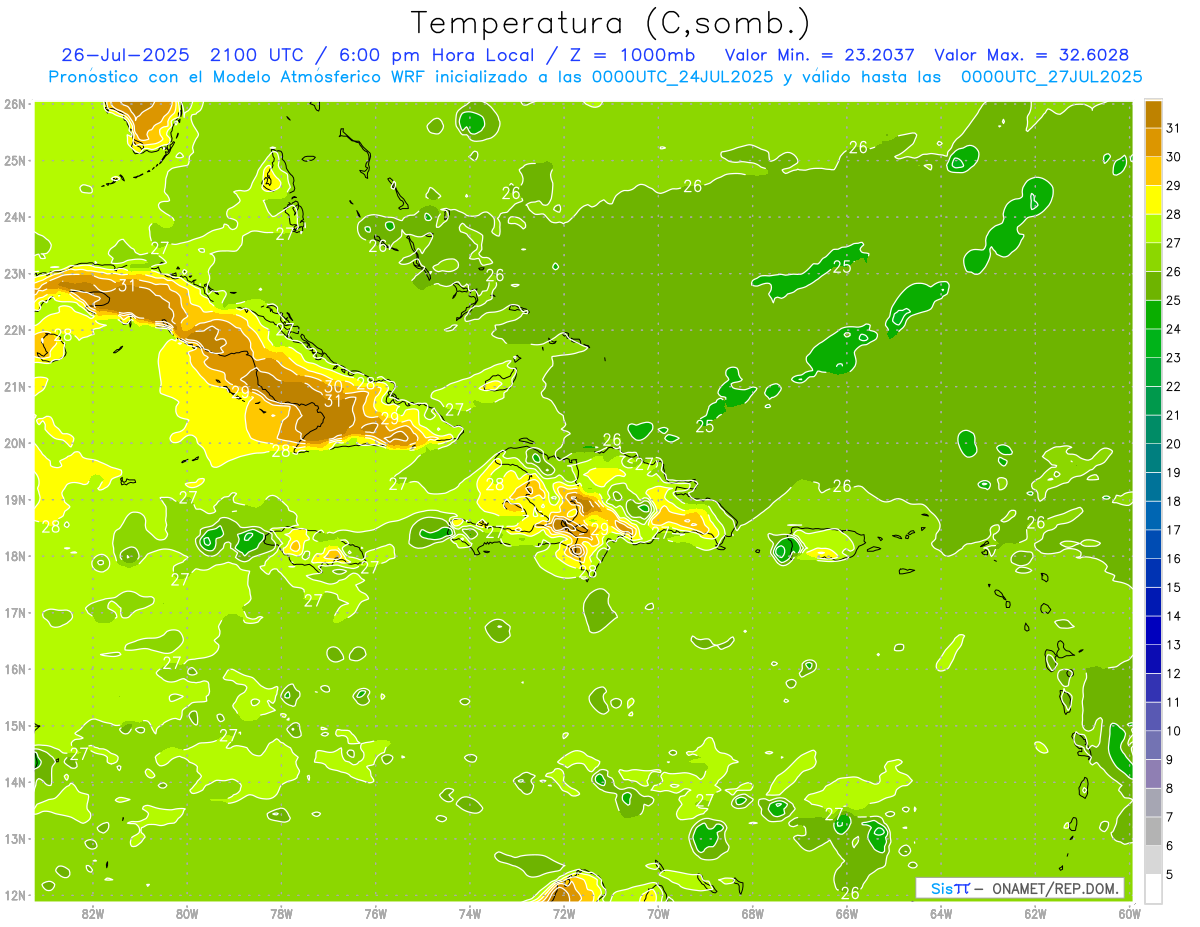Click the 'ONAMET/REP.DOM.' credit label
This screenshot has width=1200, height=927.
(x=1058, y=888)
